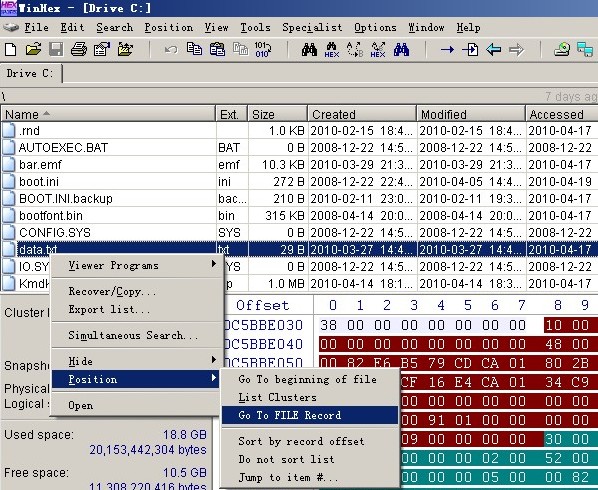The image size is (598, 490).
Task: Click the Copy block toolbar icon
Action: tap(195, 50)
